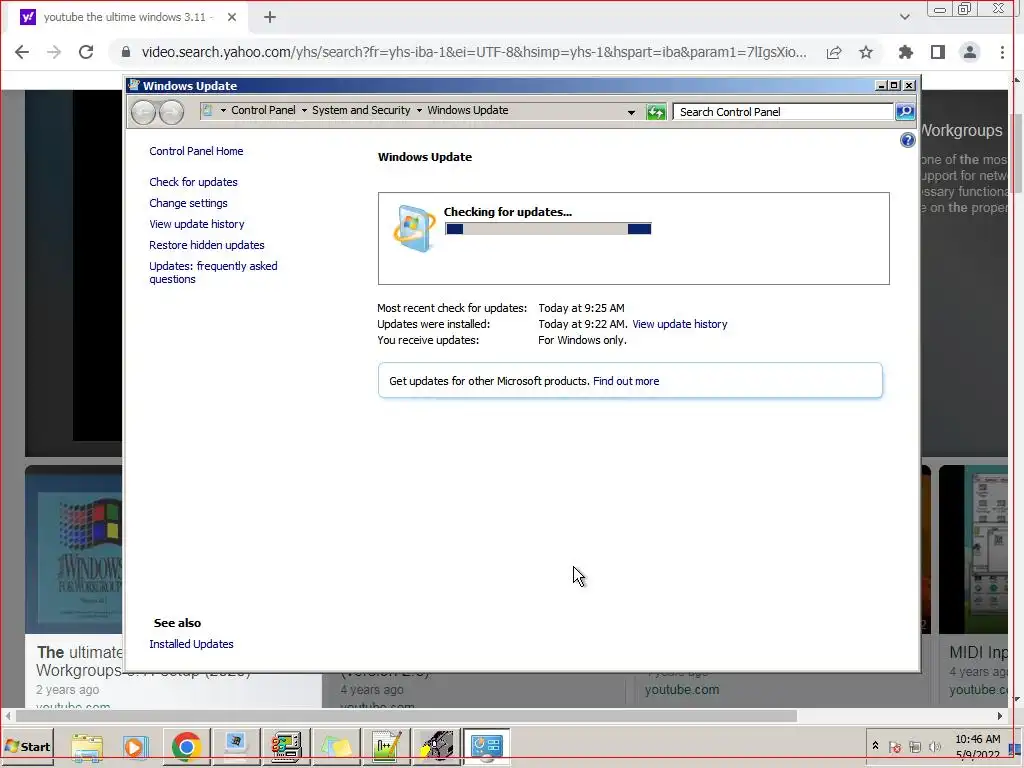The height and width of the screenshot is (768, 1024).
Task: Click Chrome address bar URL
Action: (473, 52)
